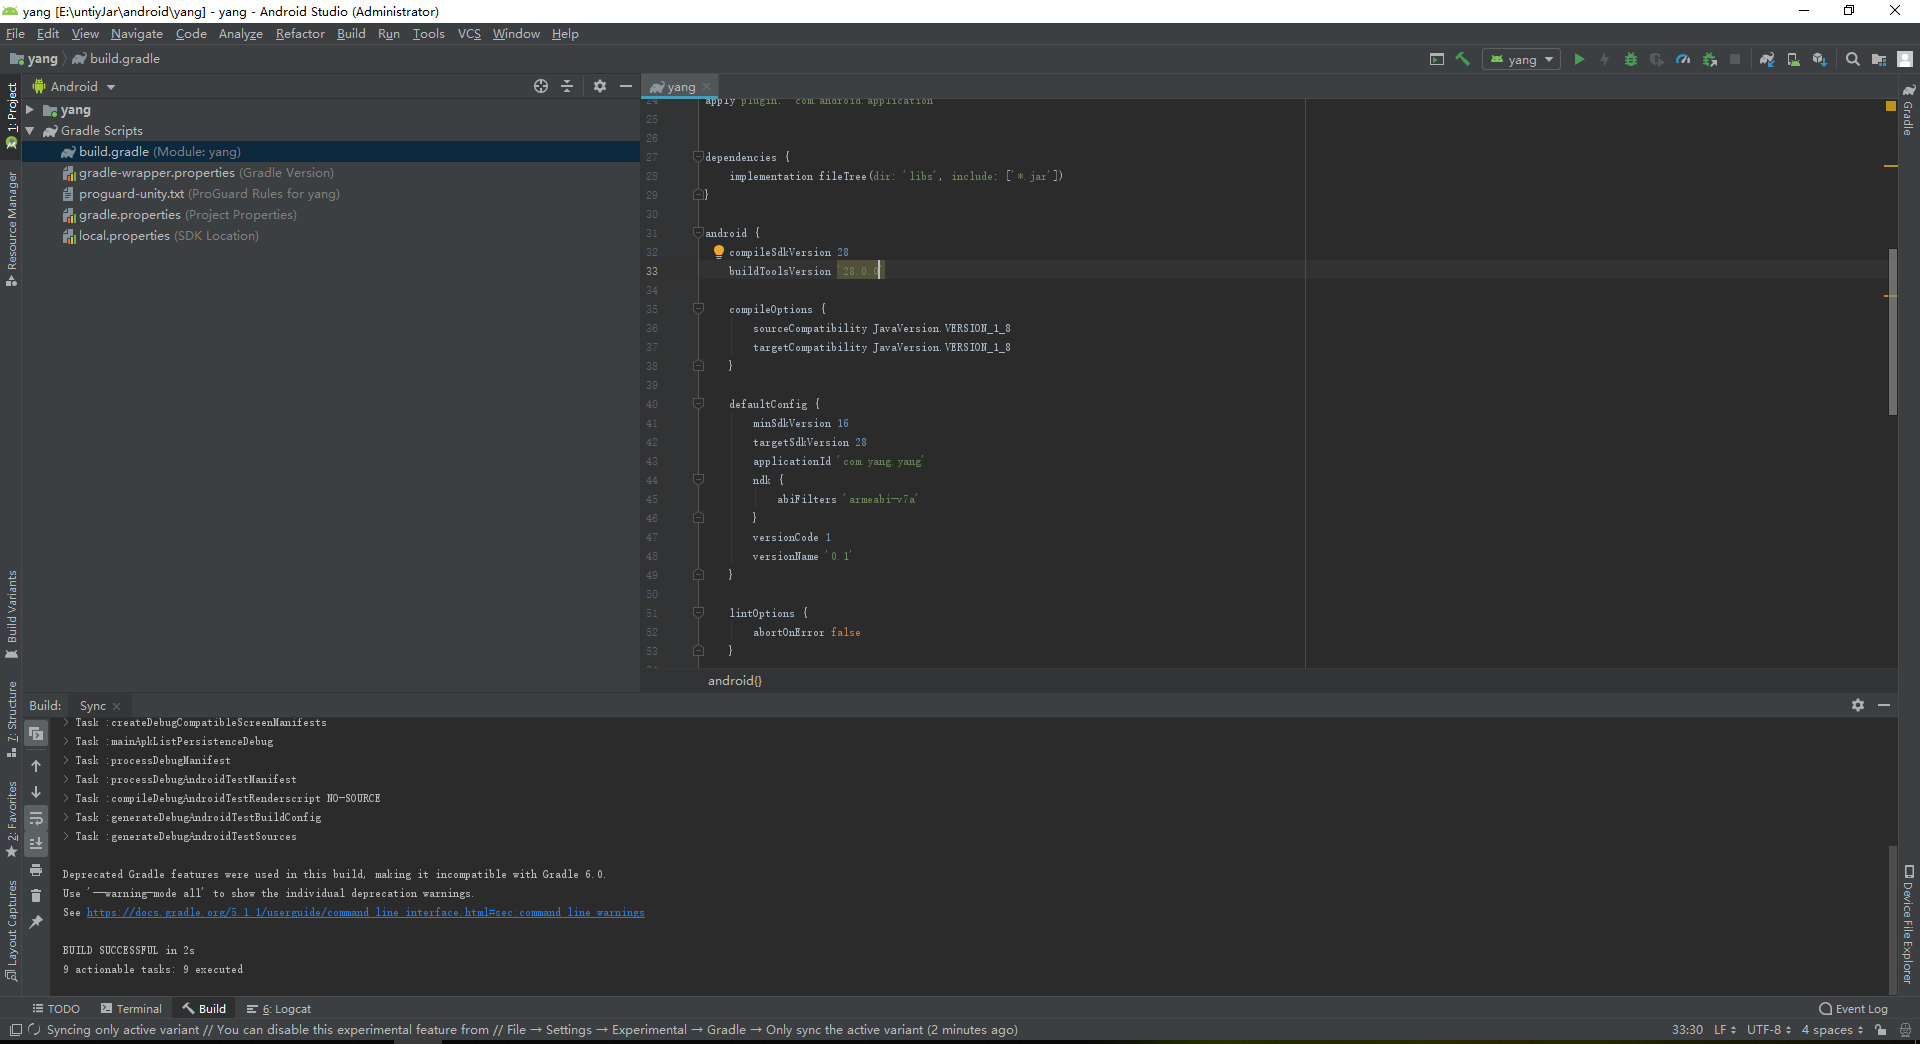Screen dimensions: 1920x1044
Task: Toggle scroll to end in Build output
Action: click(x=36, y=844)
